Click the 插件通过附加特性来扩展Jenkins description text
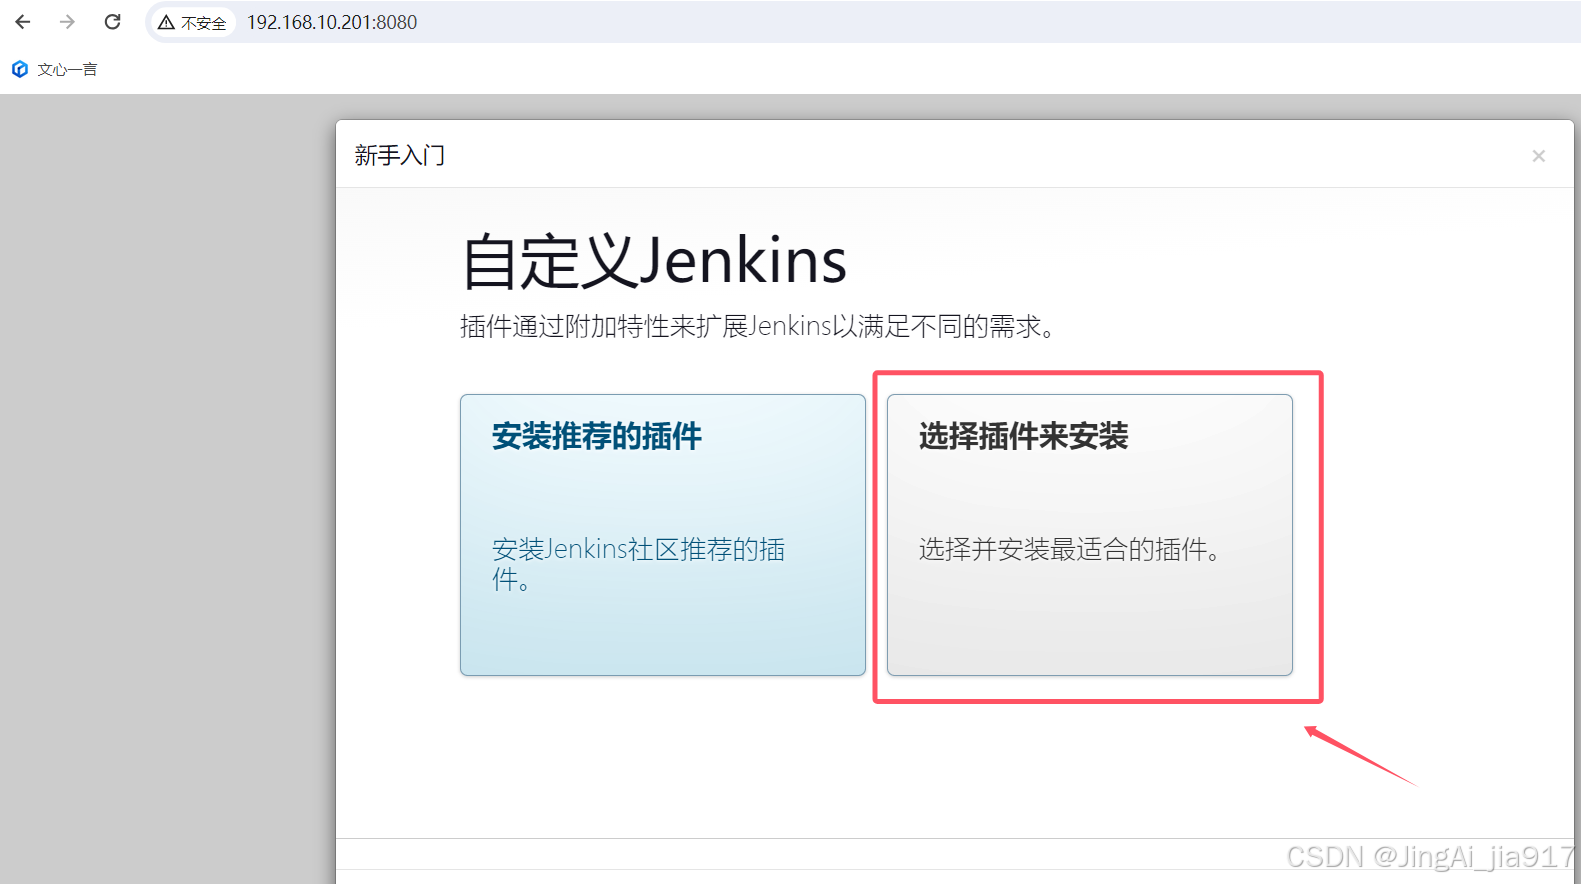This screenshot has width=1581, height=884. click(758, 326)
